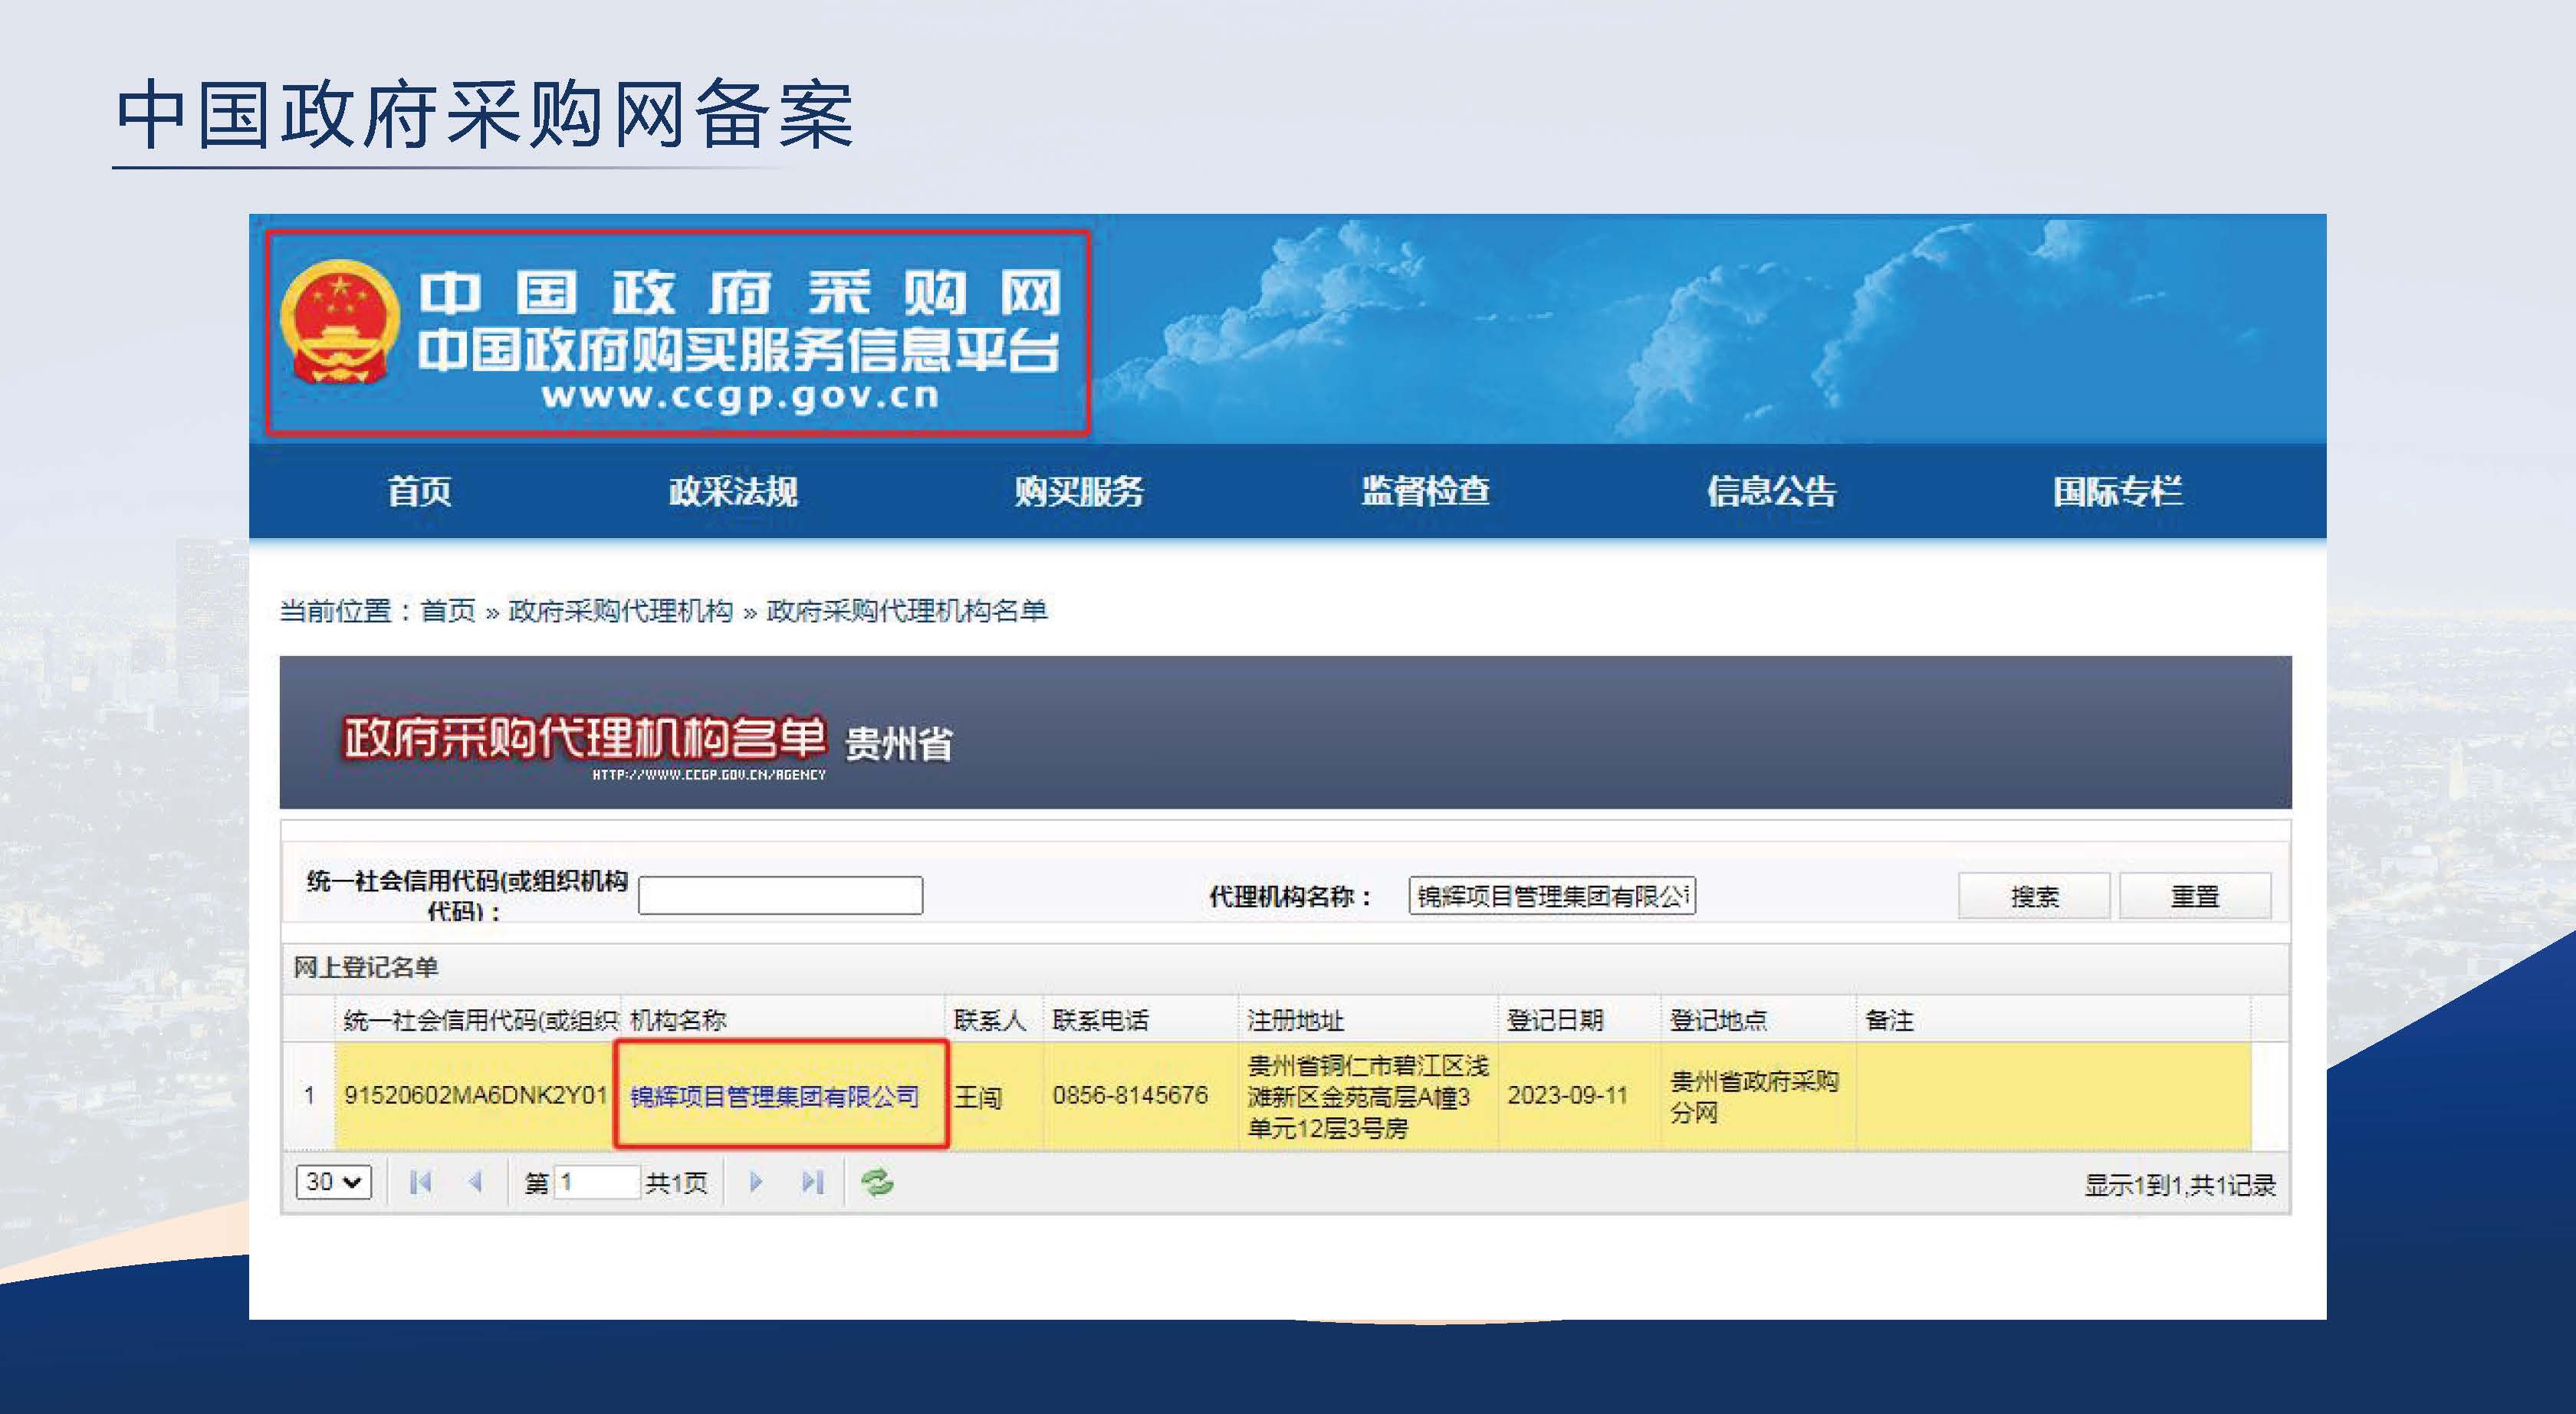Click the 登记日期 column header
The width and height of the screenshot is (2576, 1414).
coord(1580,1020)
